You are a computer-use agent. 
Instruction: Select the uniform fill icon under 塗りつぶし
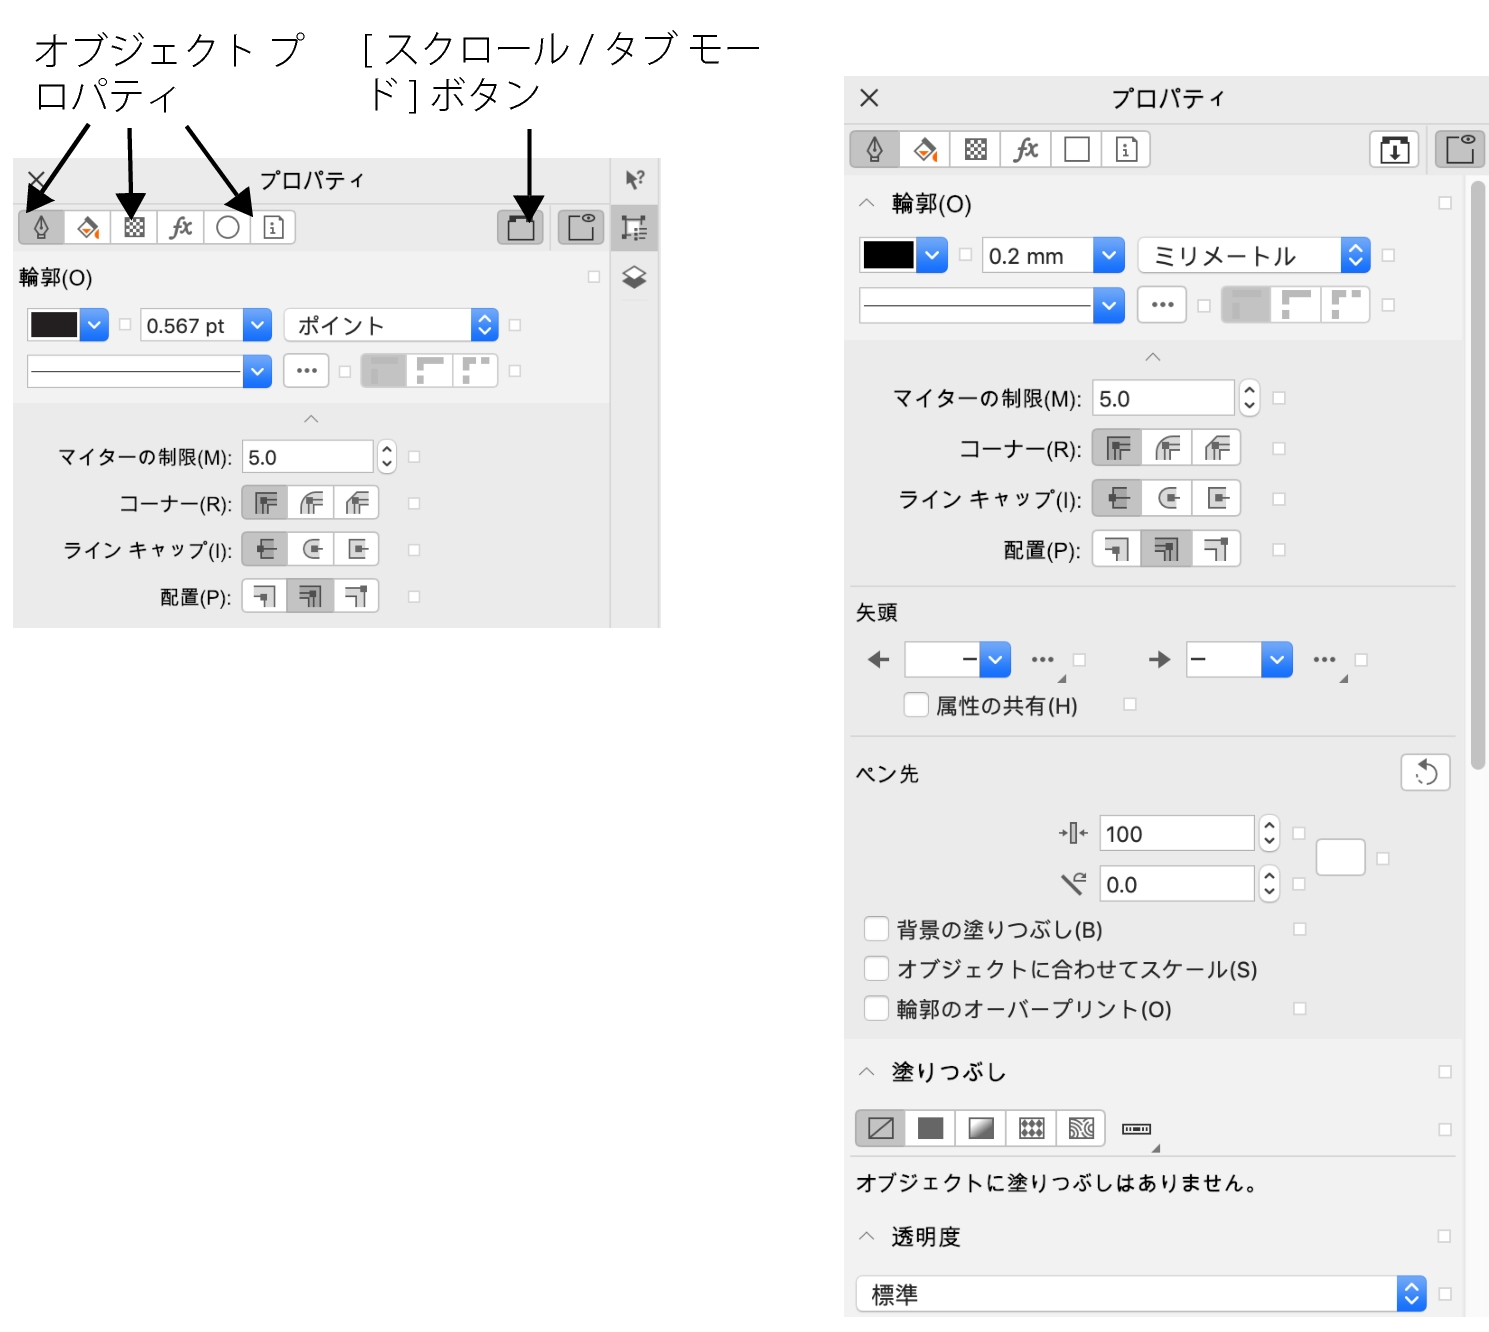click(930, 1129)
